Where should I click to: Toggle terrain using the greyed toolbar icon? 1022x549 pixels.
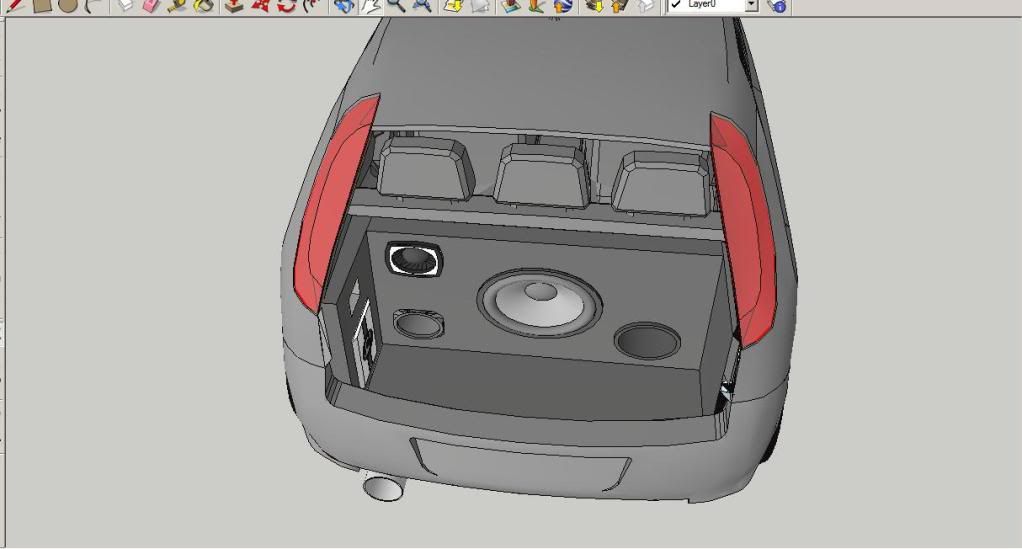tap(478, 5)
